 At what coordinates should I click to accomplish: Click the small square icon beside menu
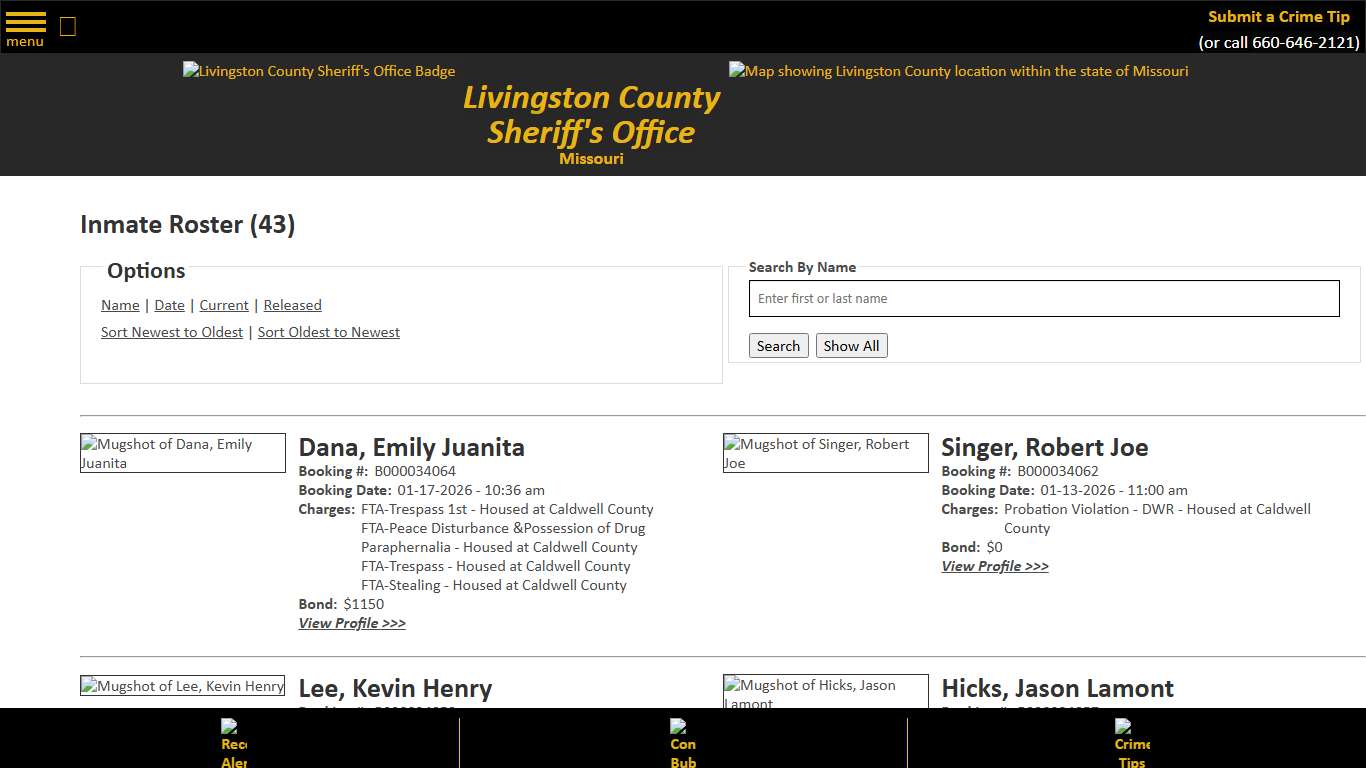pos(67,26)
